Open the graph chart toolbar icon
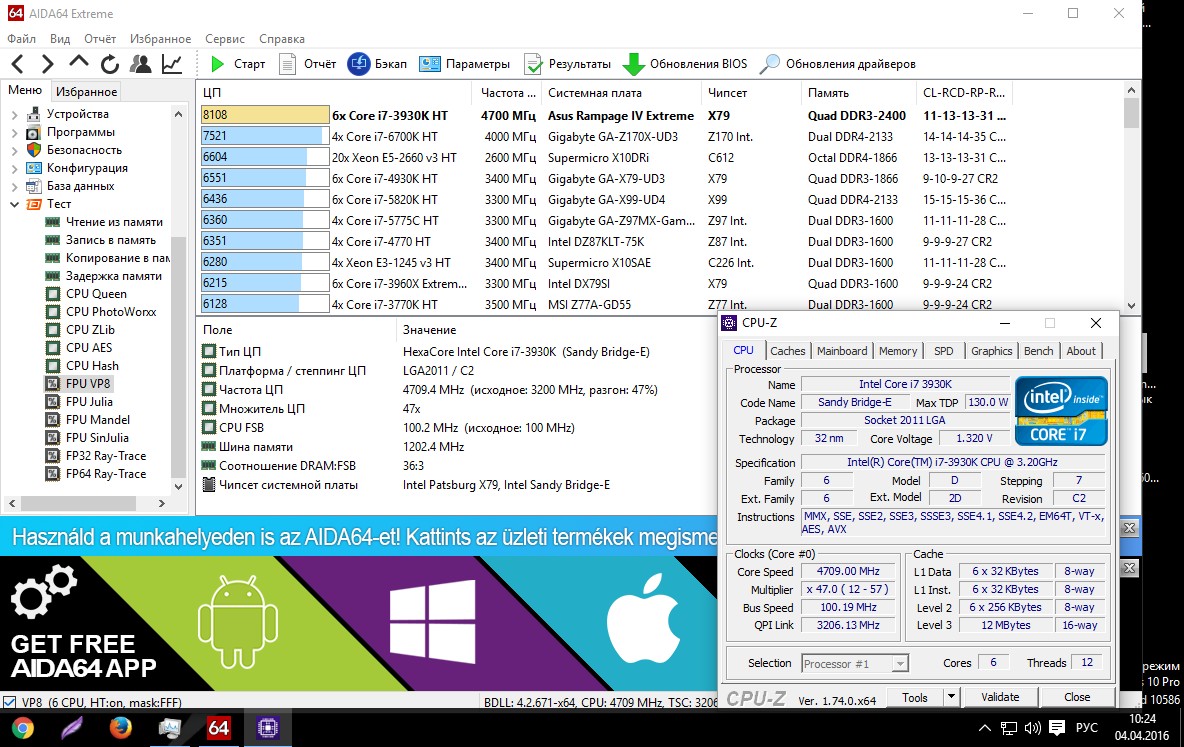1184x747 pixels. point(172,64)
